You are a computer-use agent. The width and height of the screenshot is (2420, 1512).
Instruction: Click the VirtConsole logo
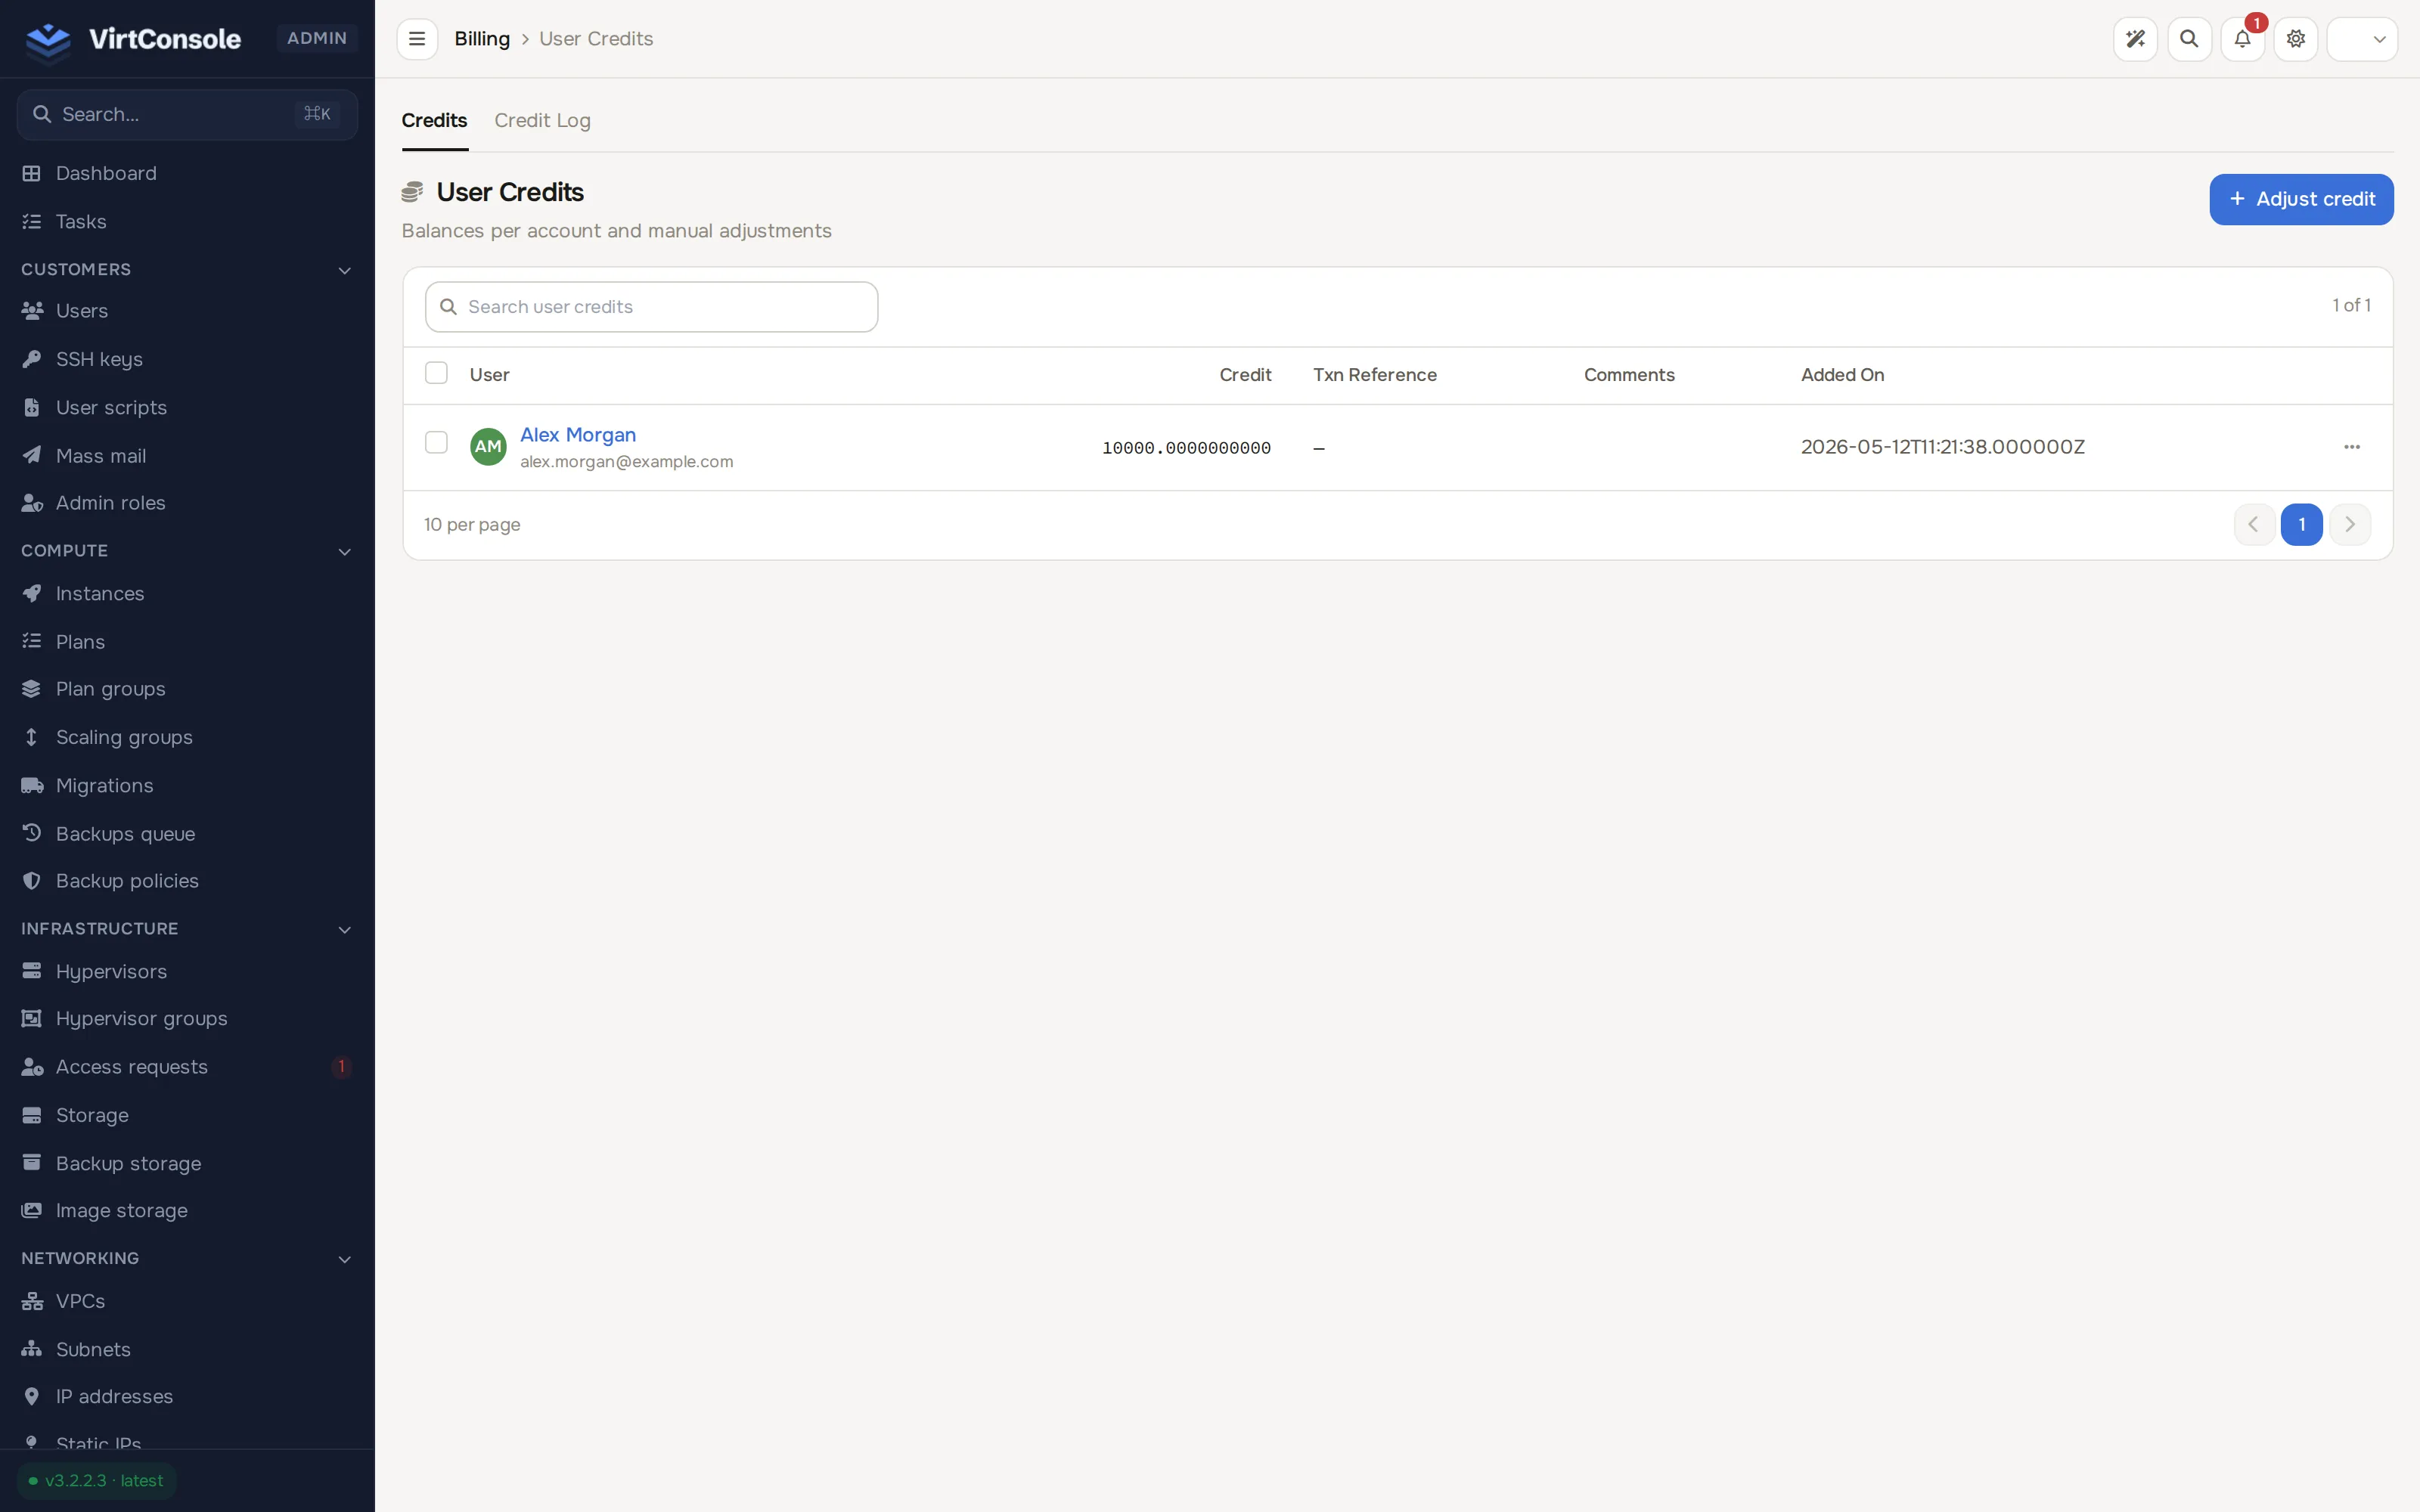pos(133,39)
